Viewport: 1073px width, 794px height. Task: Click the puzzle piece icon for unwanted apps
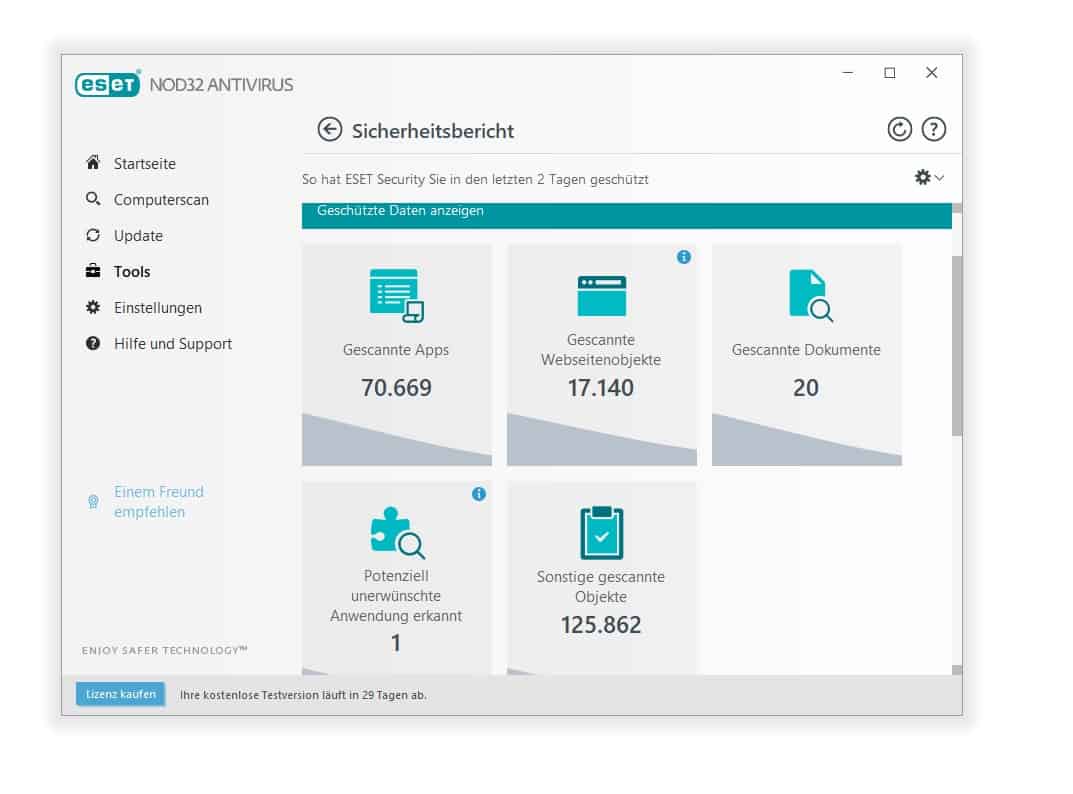point(397,533)
